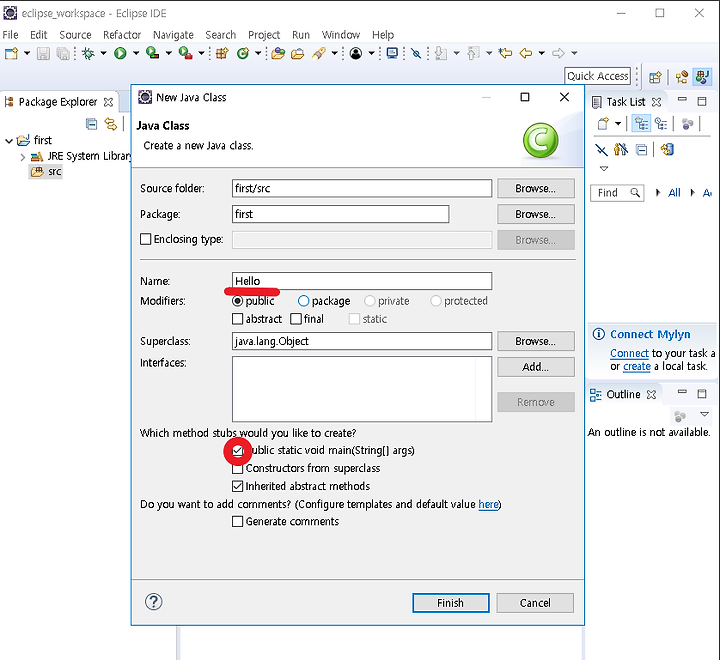
Task: Open the Navigate menu
Action: [x=173, y=35]
